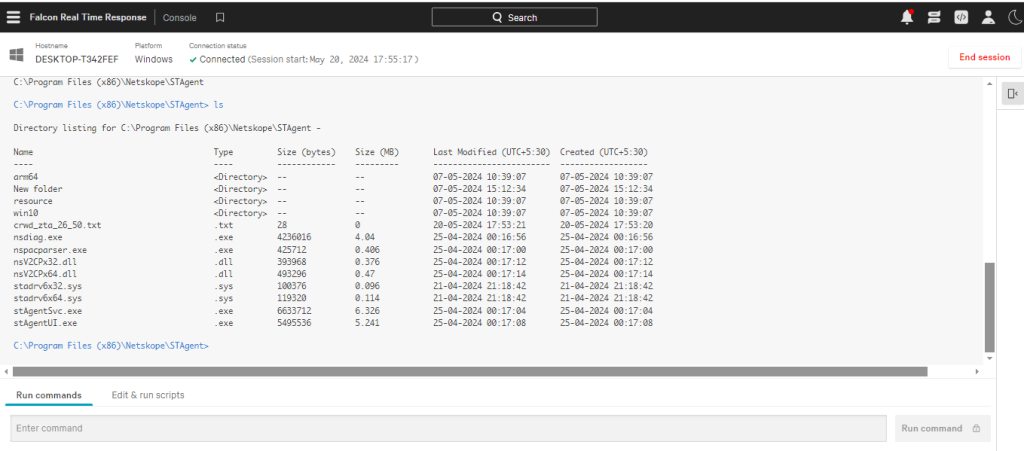Click the Last Modified (UTC+5:30) header
The height and width of the screenshot is (451, 1024).
click(490, 152)
